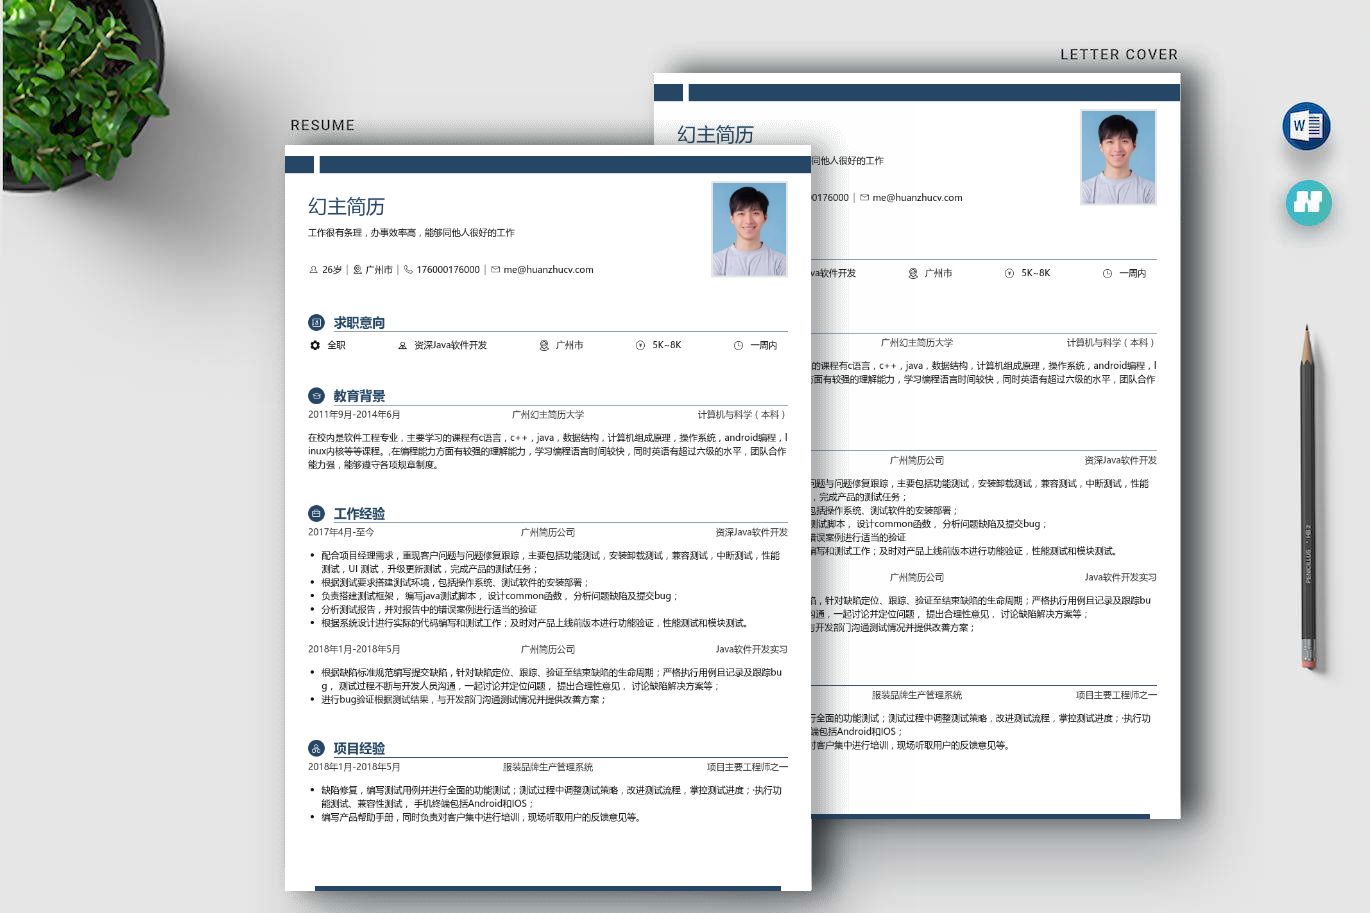This screenshot has width=1370, height=913.
Task: Click the 求职意向 heading
Action: (359, 323)
